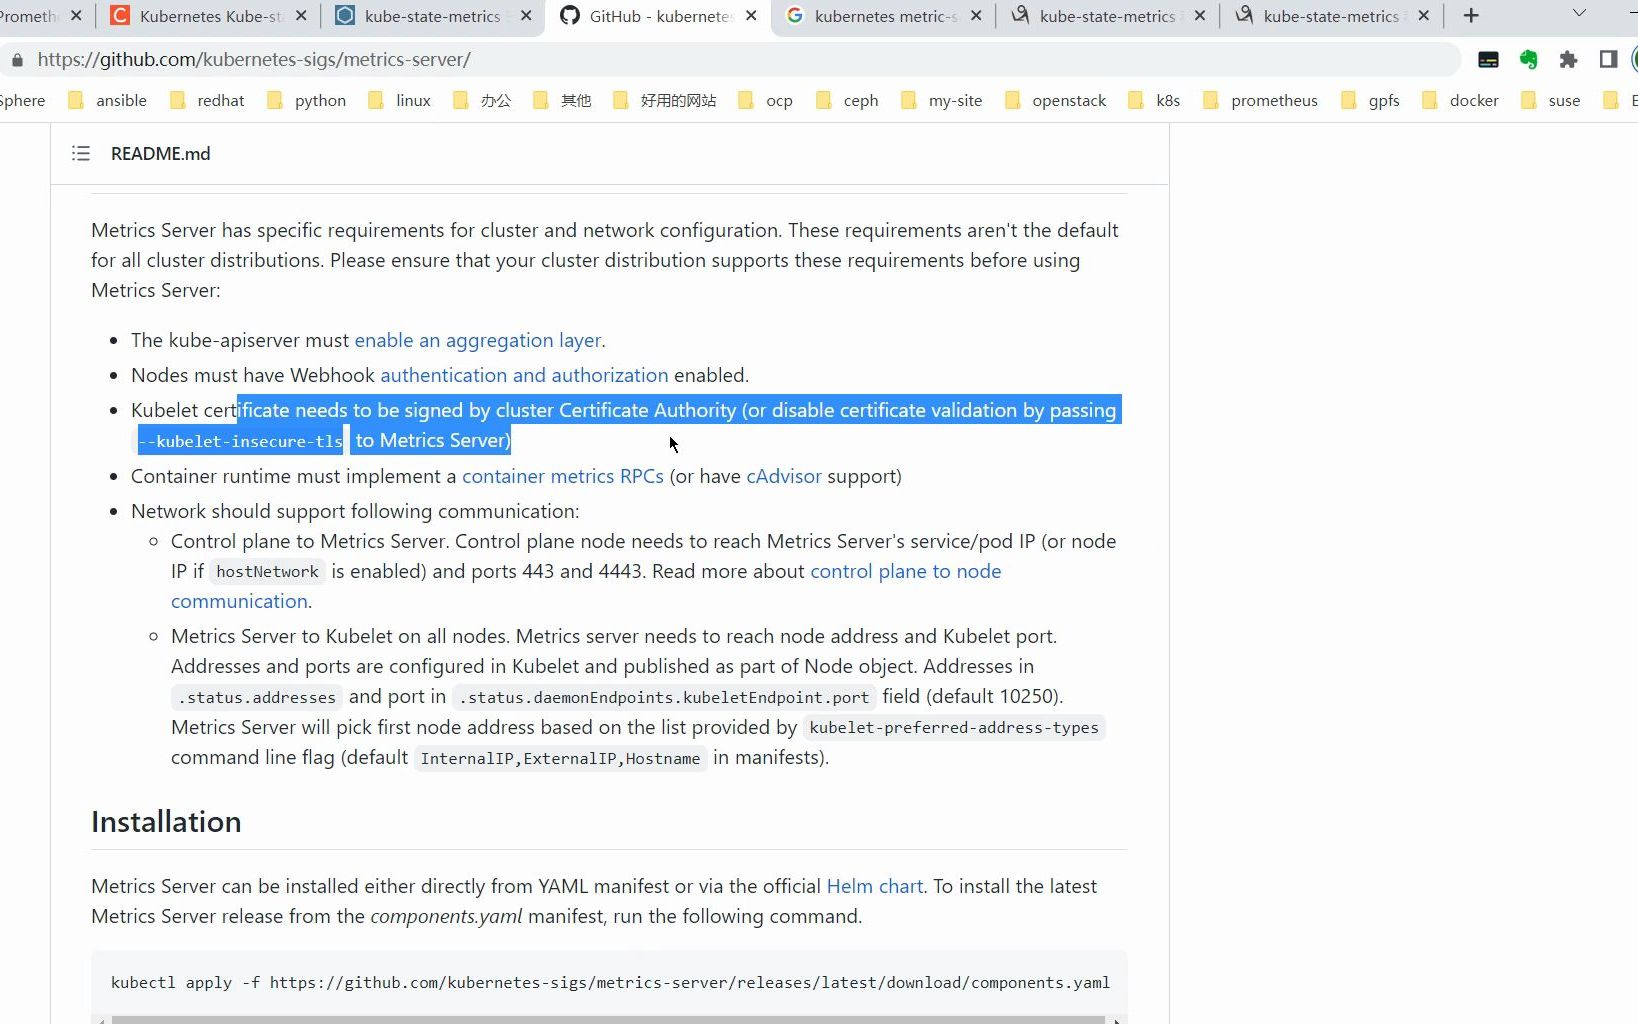Open the python bookmark folder
Screen dimensions: 1638x1024
coord(307,100)
